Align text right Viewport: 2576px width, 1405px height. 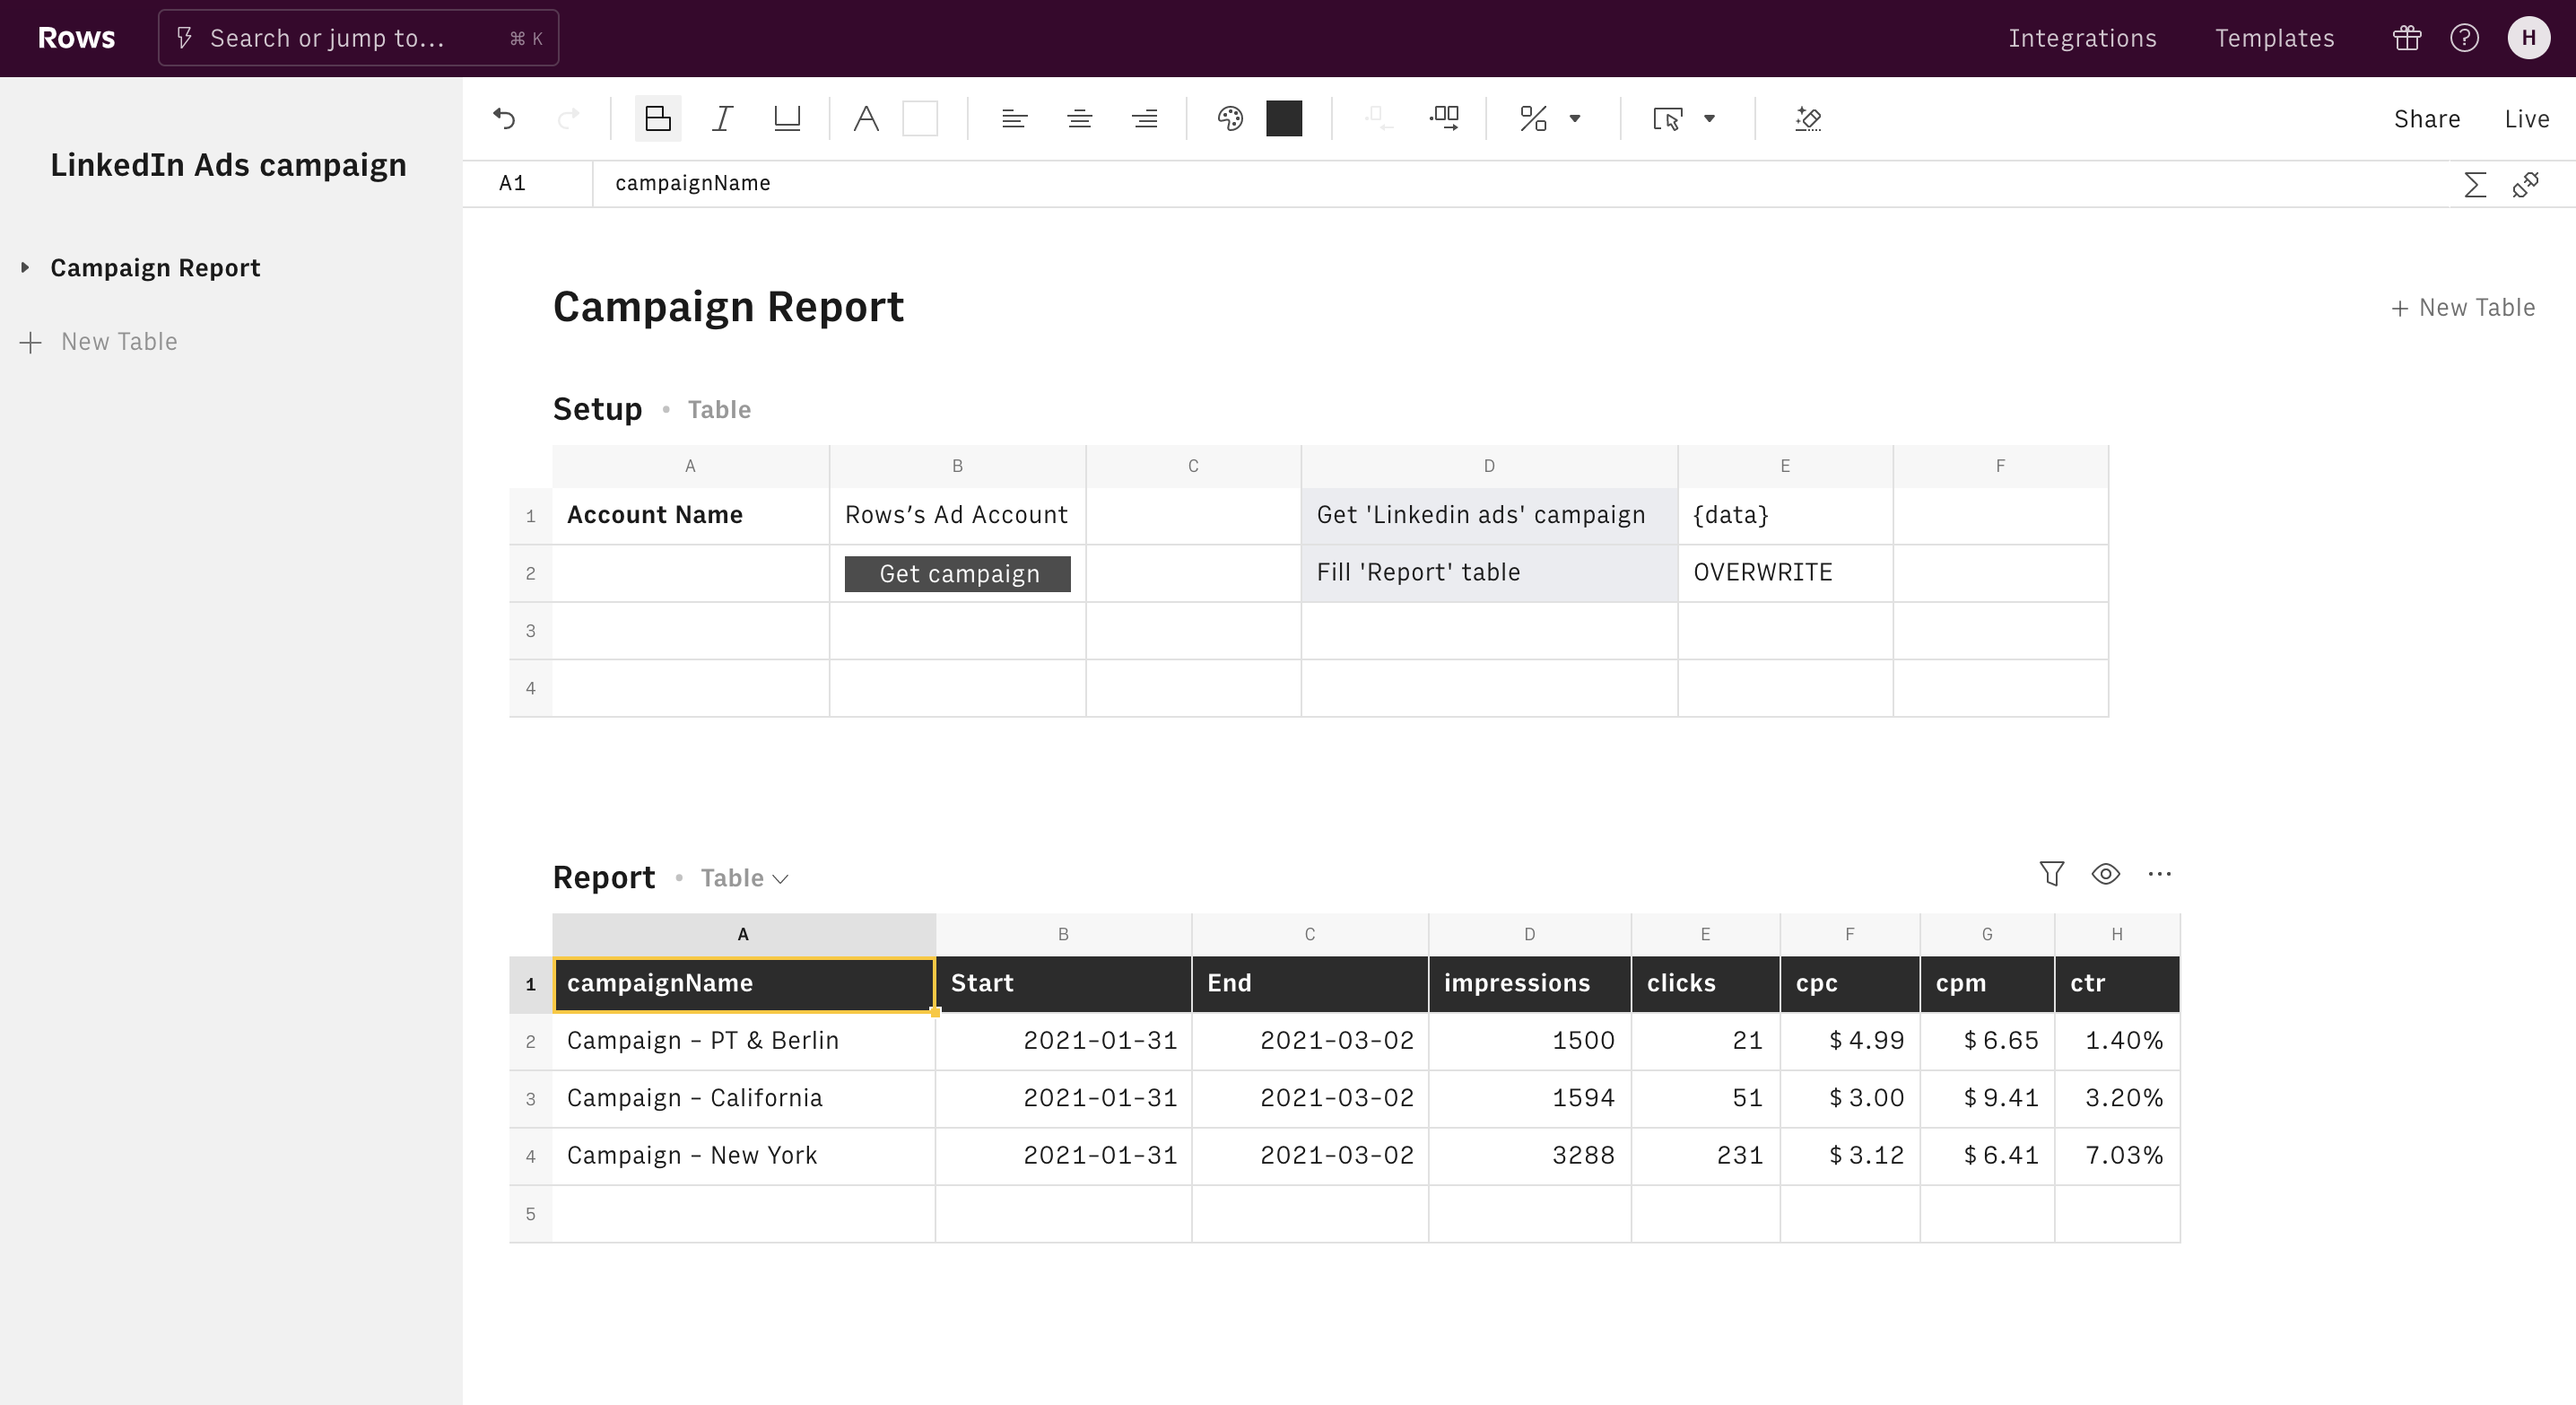pos(1144,119)
